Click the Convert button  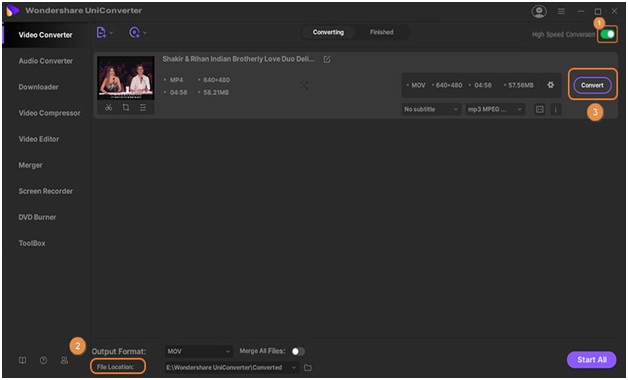click(592, 85)
